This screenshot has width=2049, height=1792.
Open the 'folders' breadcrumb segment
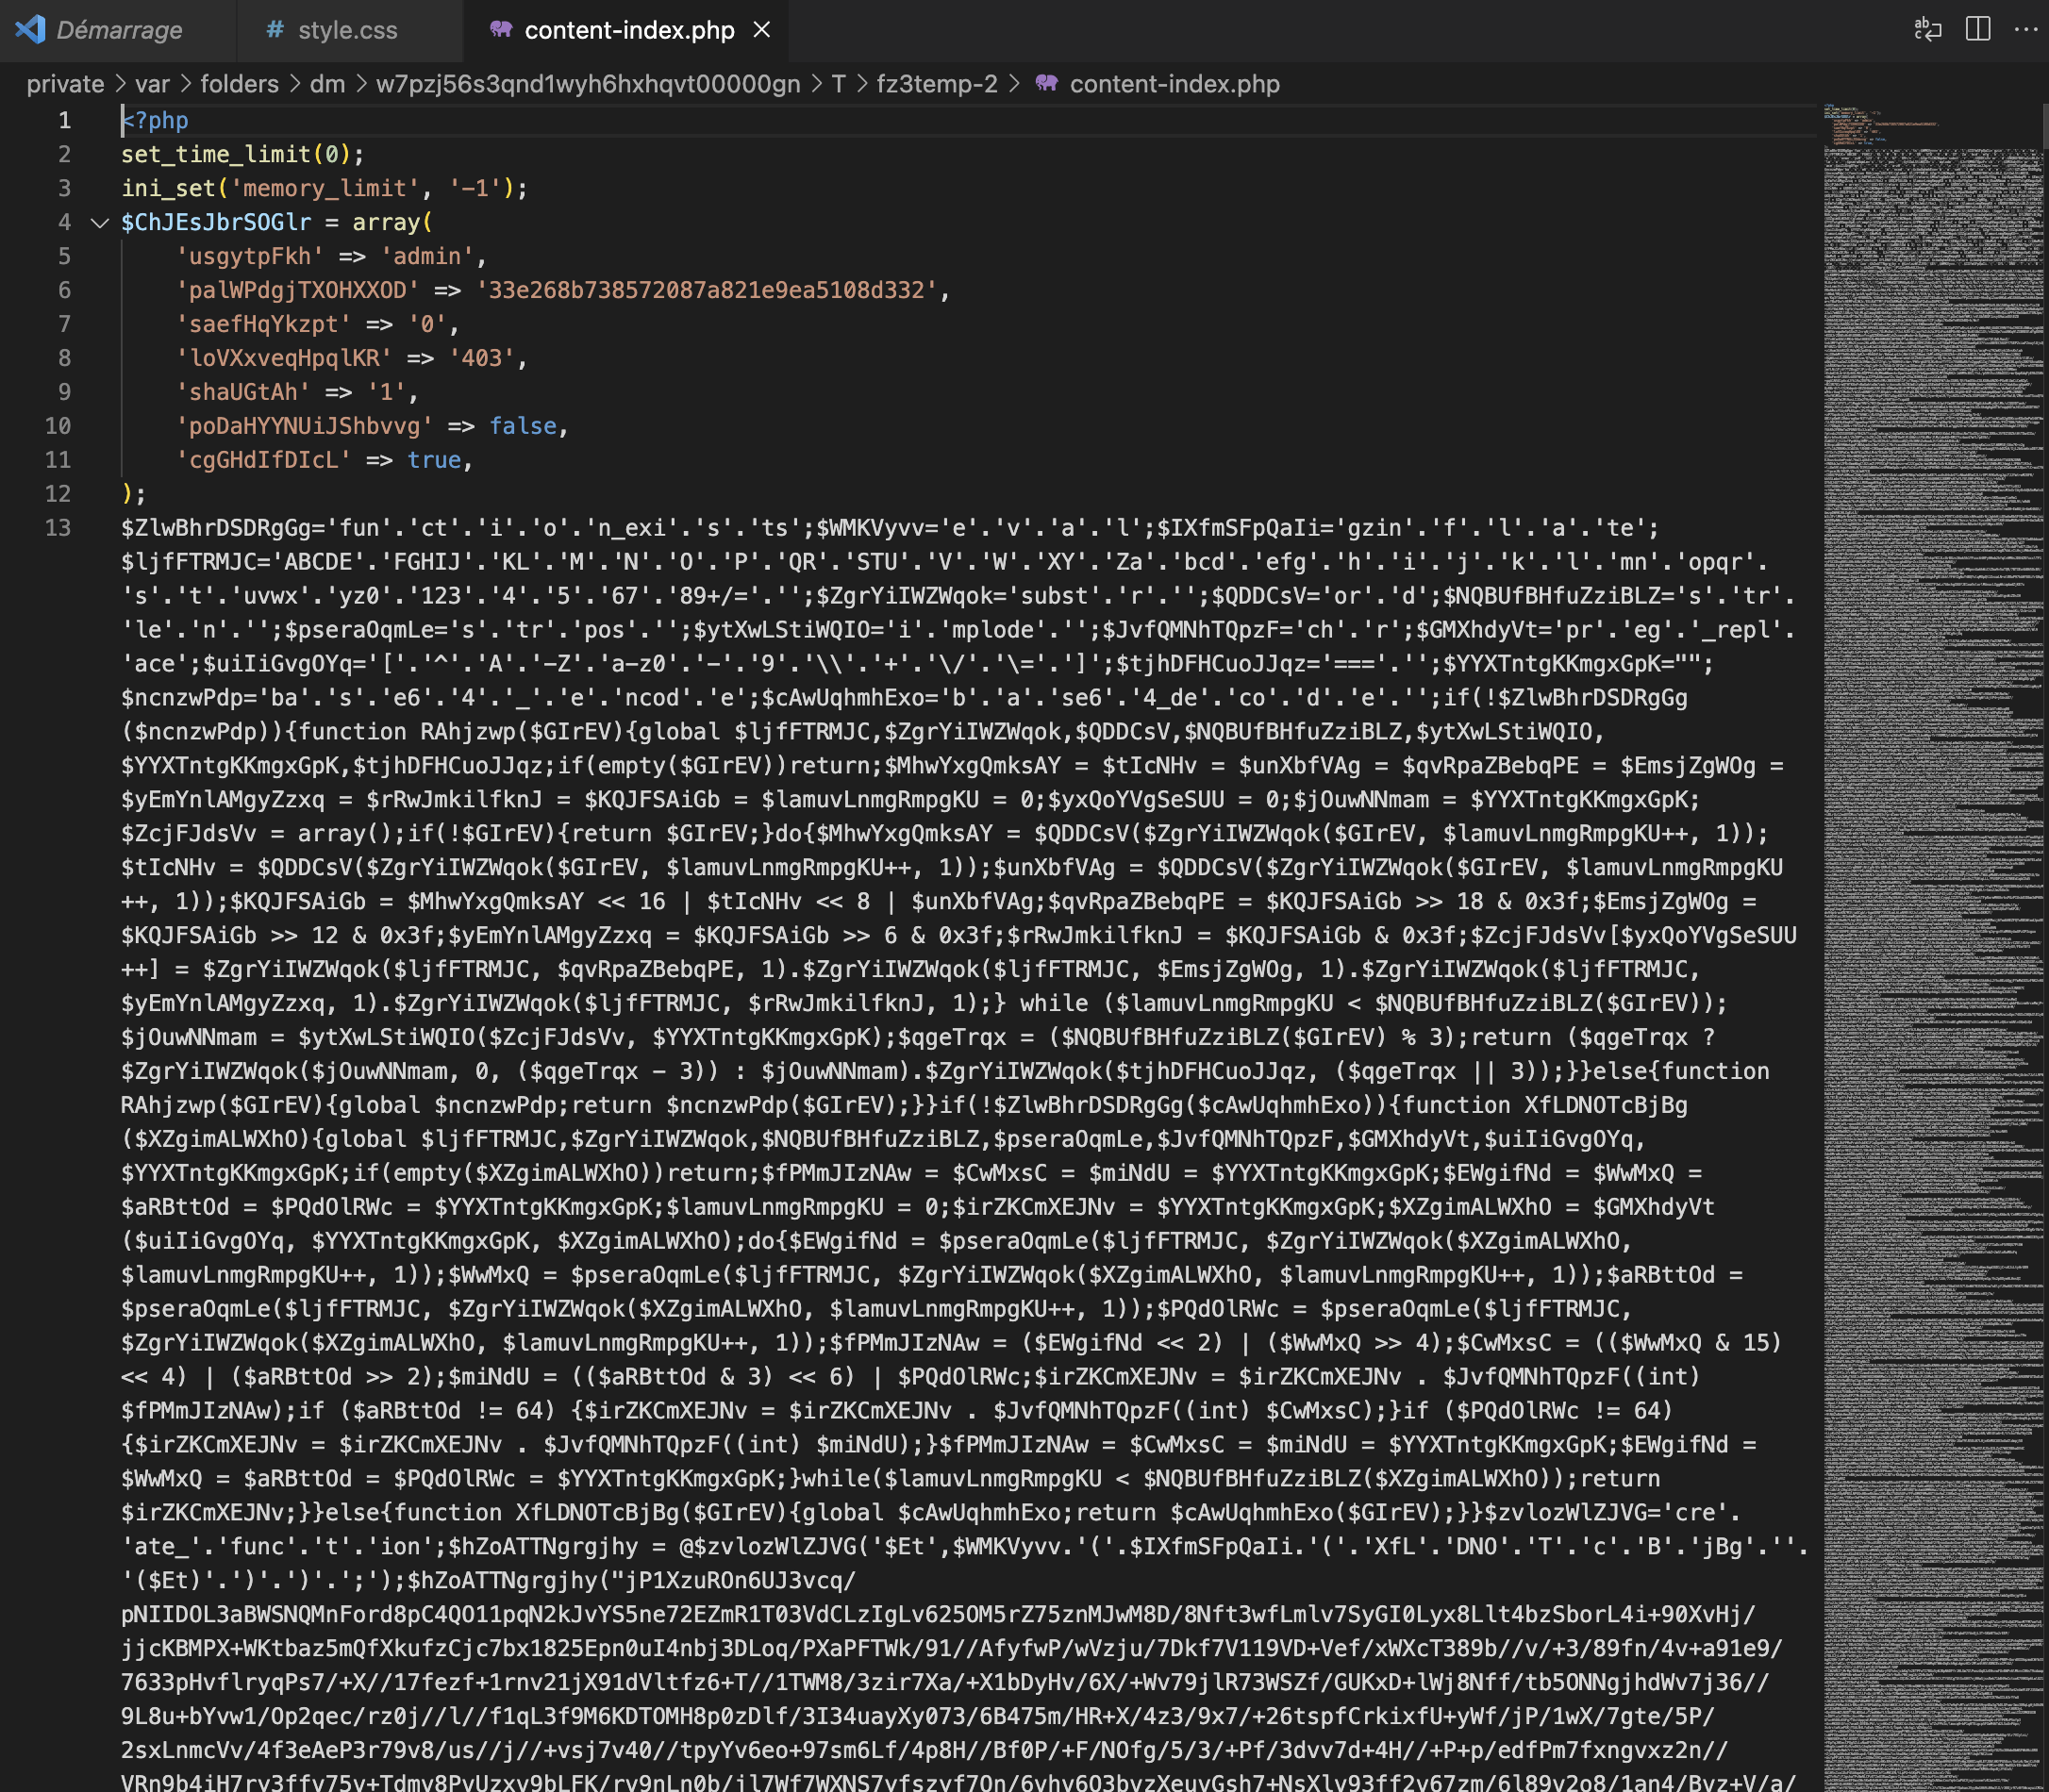pyautogui.click(x=239, y=84)
